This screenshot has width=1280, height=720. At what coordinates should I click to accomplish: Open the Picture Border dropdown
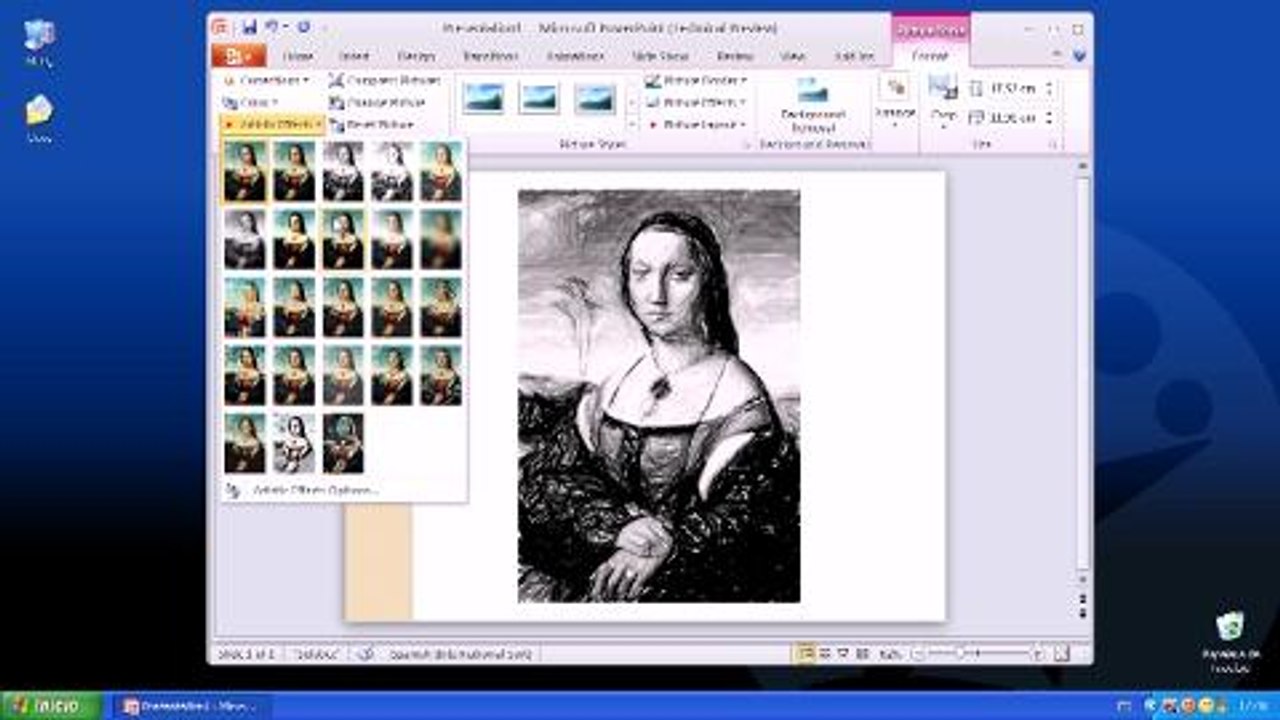tap(697, 80)
